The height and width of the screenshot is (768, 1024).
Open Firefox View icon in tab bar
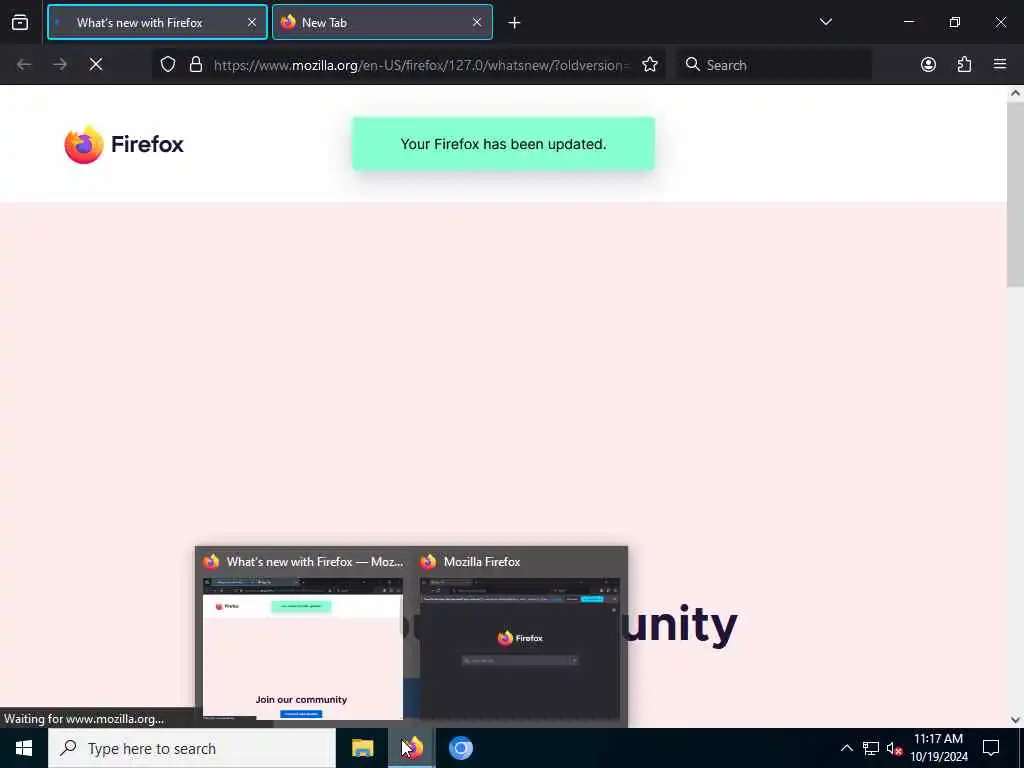[20, 23]
